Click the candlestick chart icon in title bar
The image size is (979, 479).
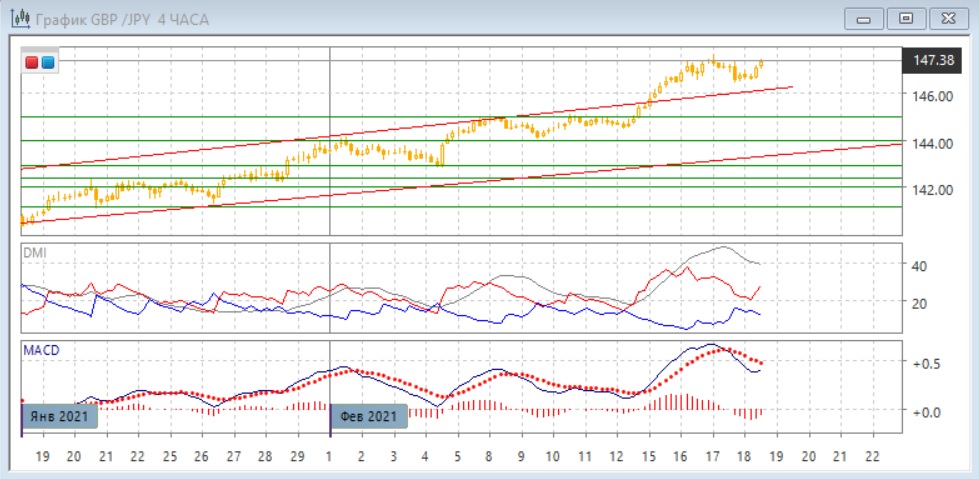click(x=18, y=19)
